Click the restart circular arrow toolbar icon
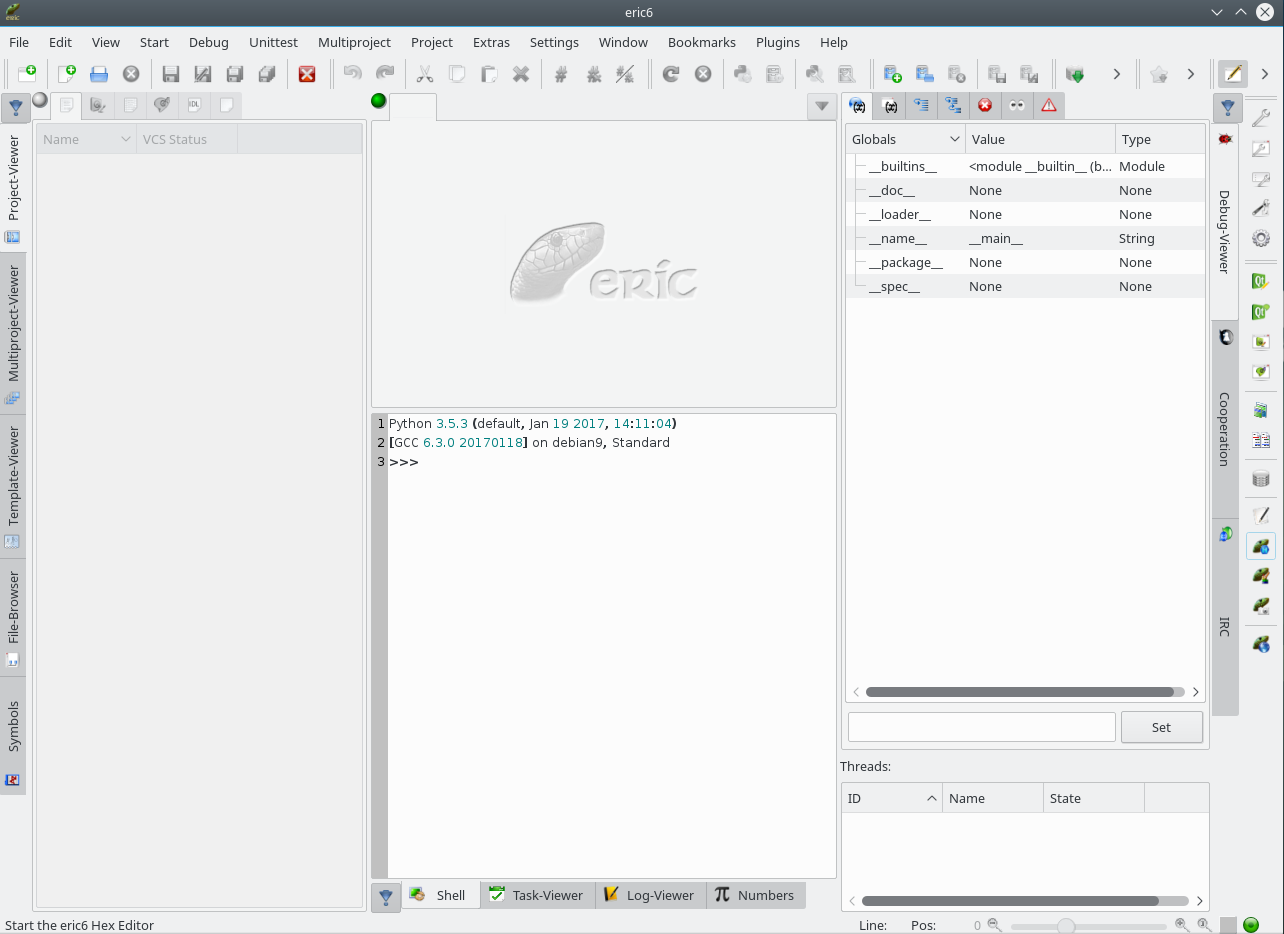This screenshot has width=1284, height=934. [671, 74]
